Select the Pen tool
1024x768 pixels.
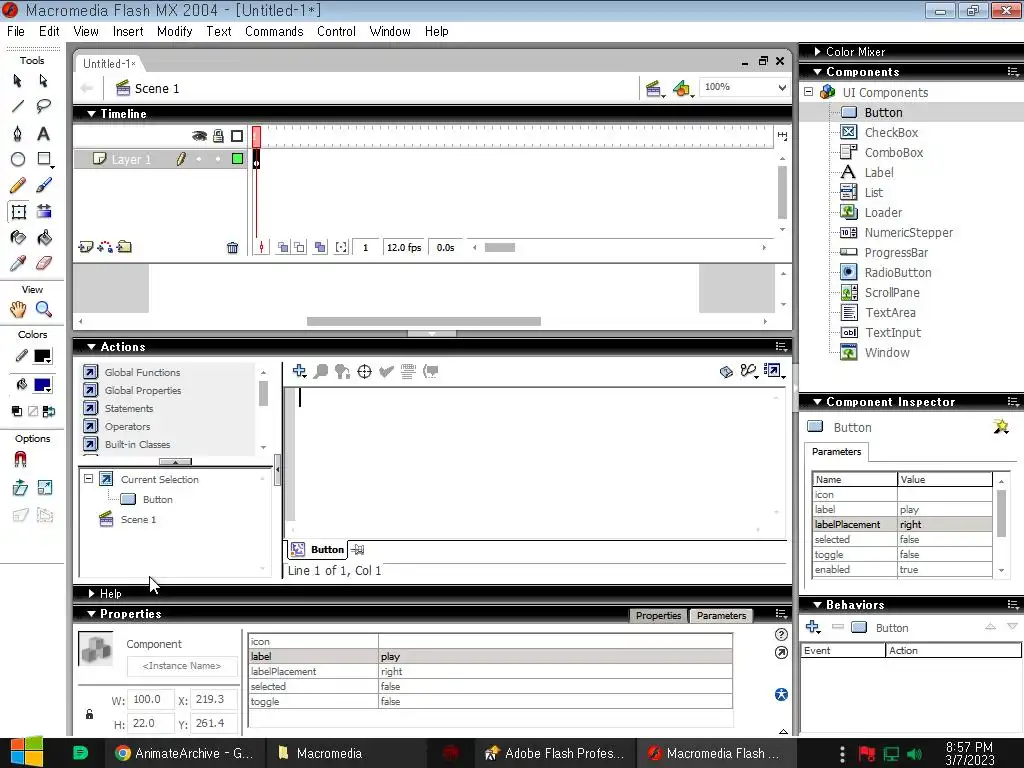pyautogui.click(x=18, y=133)
